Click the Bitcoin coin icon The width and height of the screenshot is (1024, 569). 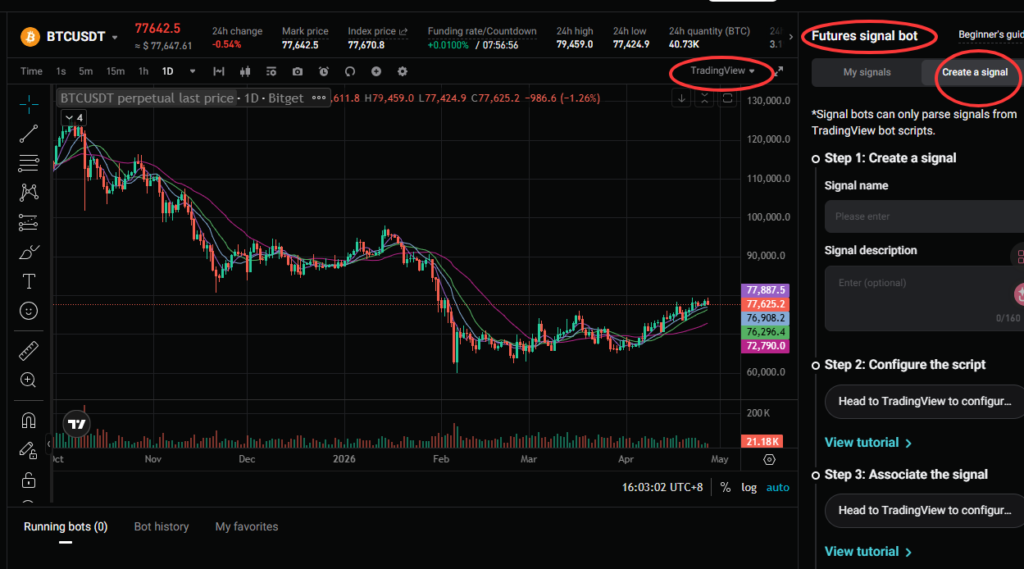[x=29, y=37]
